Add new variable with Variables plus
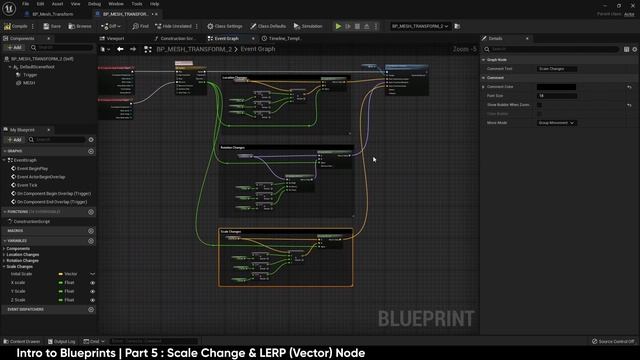The image size is (640, 360). click(x=91, y=241)
